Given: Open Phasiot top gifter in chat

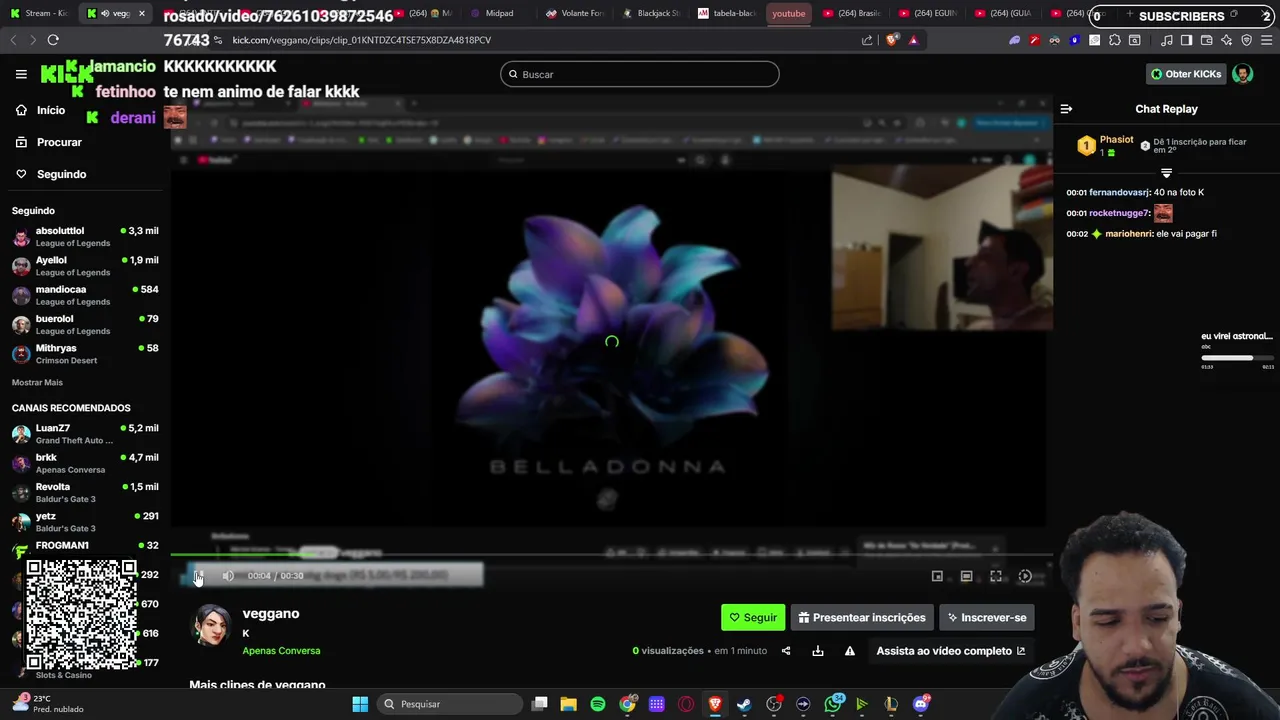Looking at the screenshot, I should [1106, 146].
